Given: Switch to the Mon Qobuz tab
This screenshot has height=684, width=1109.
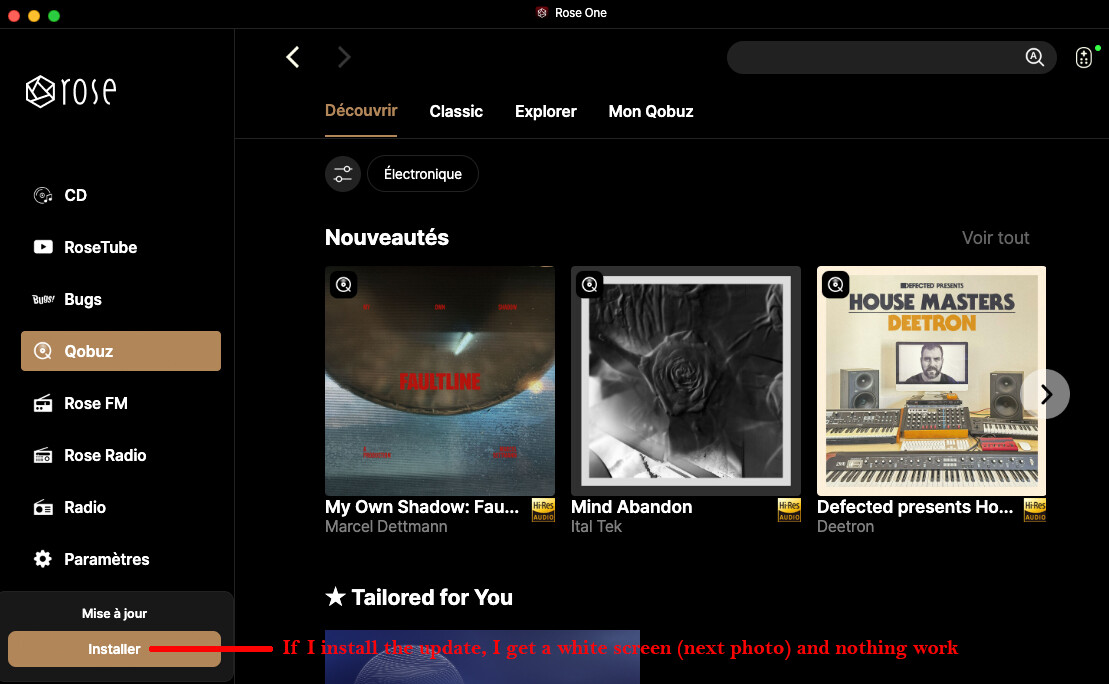Looking at the screenshot, I should (x=651, y=112).
